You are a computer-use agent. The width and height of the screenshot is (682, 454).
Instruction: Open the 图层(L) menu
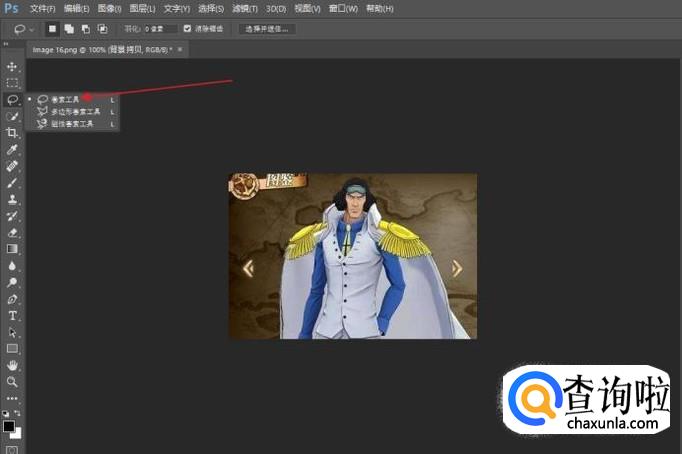tap(143, 9)
